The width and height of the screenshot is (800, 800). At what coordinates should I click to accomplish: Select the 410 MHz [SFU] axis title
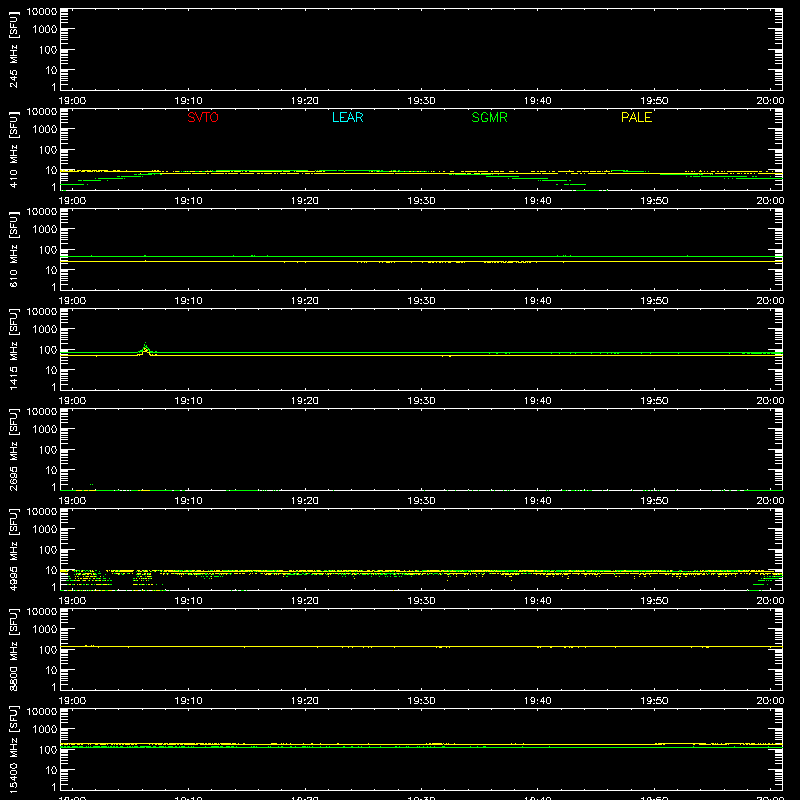13,149
